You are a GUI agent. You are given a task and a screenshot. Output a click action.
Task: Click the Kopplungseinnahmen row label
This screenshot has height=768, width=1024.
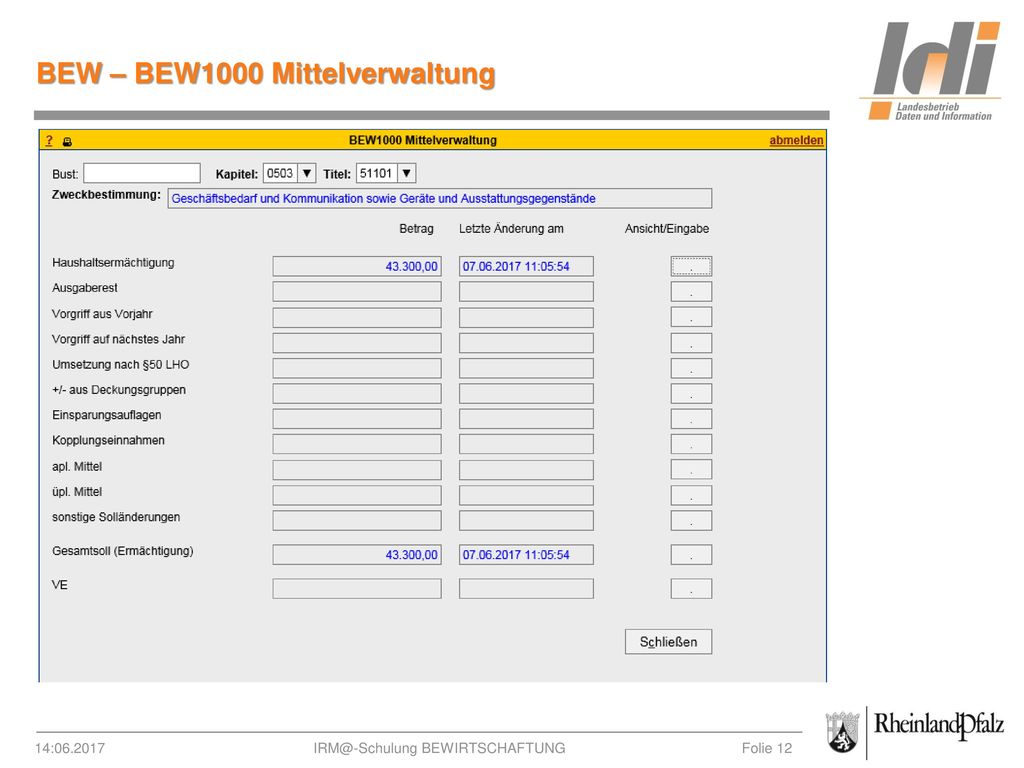click(x=108, y=440)
